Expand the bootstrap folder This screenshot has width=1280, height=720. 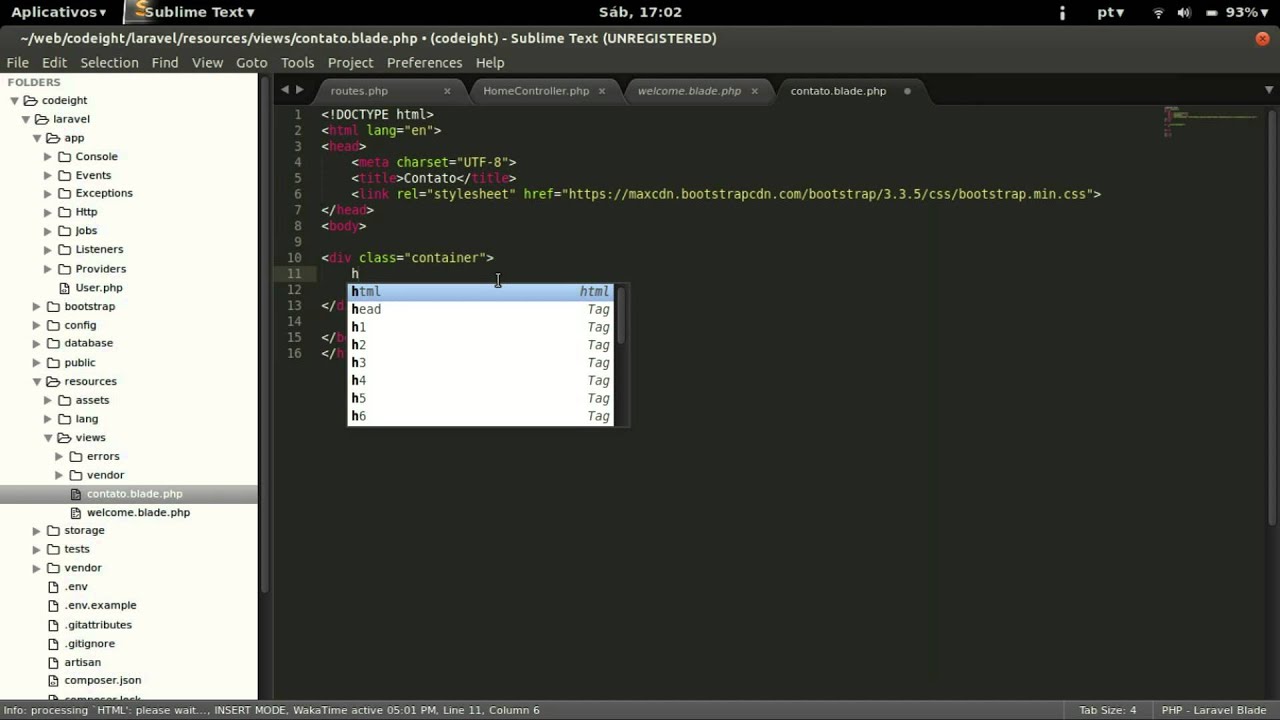point(37,306)
